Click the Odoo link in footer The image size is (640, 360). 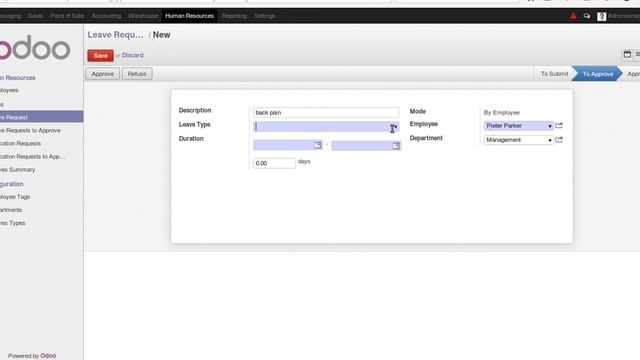pos(48,356)
